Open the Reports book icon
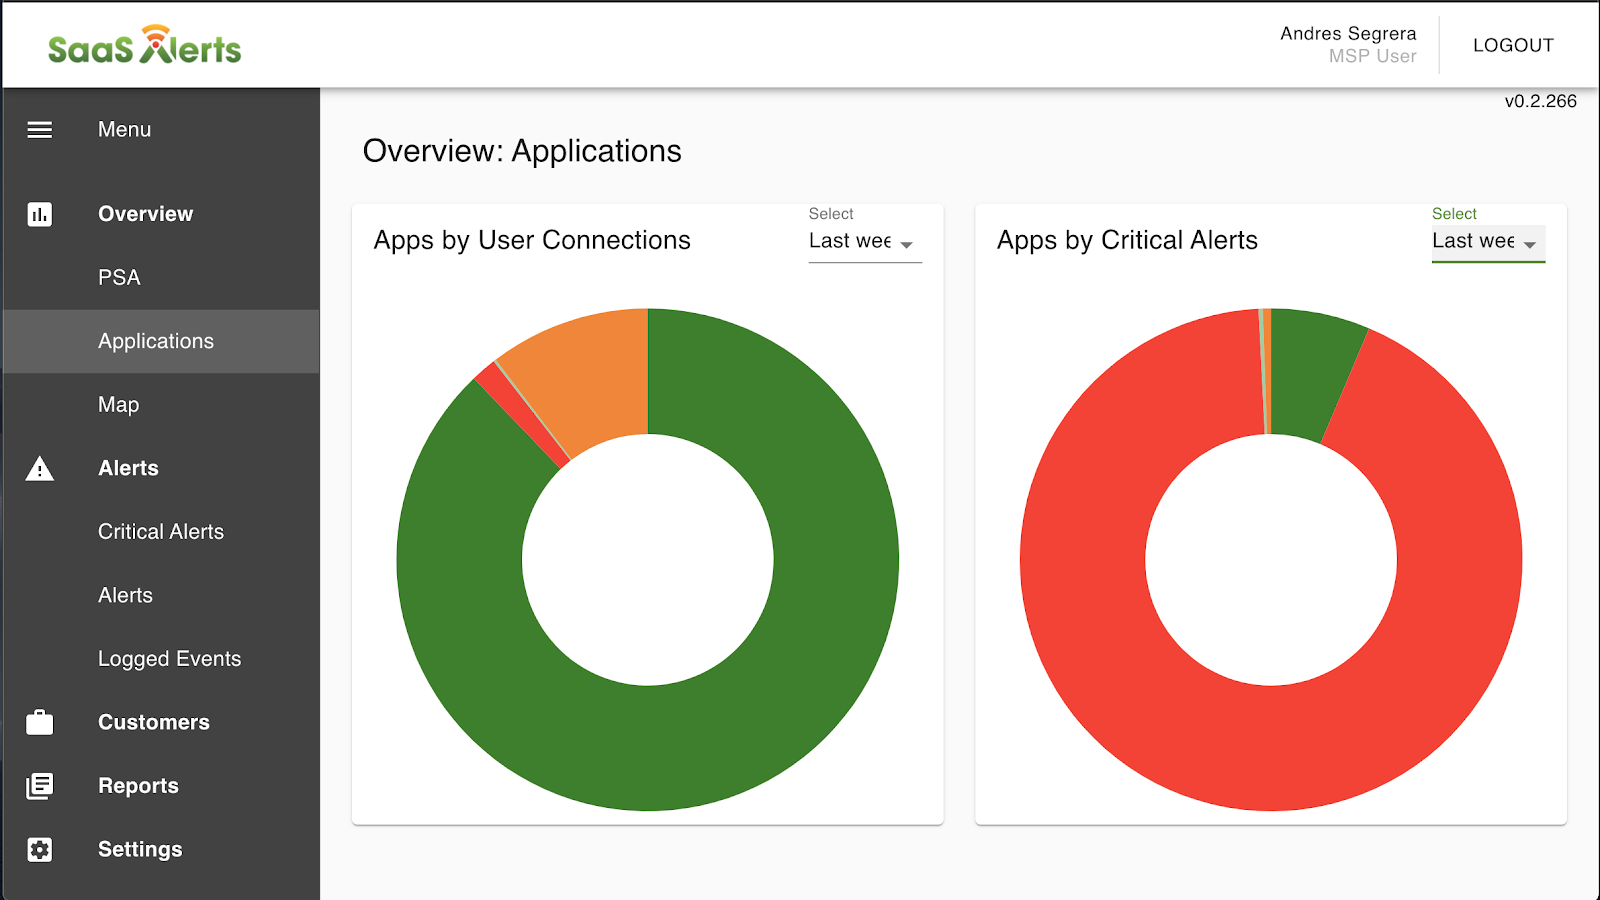This screenshot has height=900, width=1600. click(39, 785)
